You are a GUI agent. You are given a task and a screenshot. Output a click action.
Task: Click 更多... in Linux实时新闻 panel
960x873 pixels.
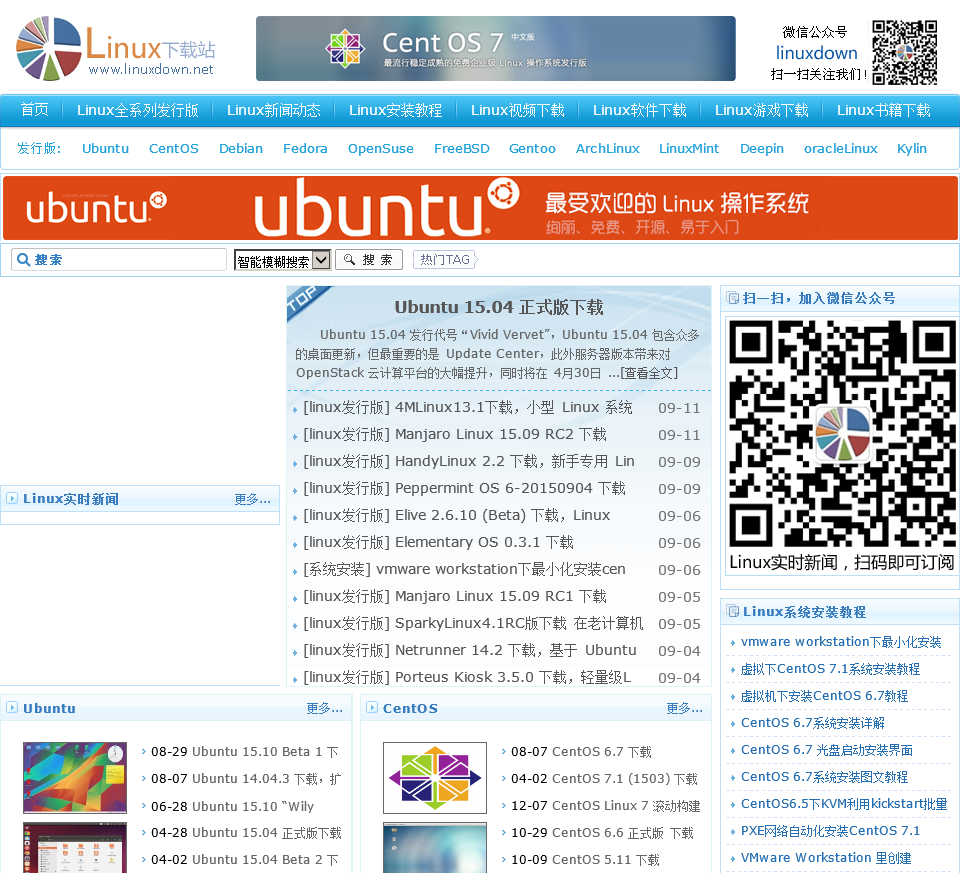pyautogui.click(x=252, y=499)
